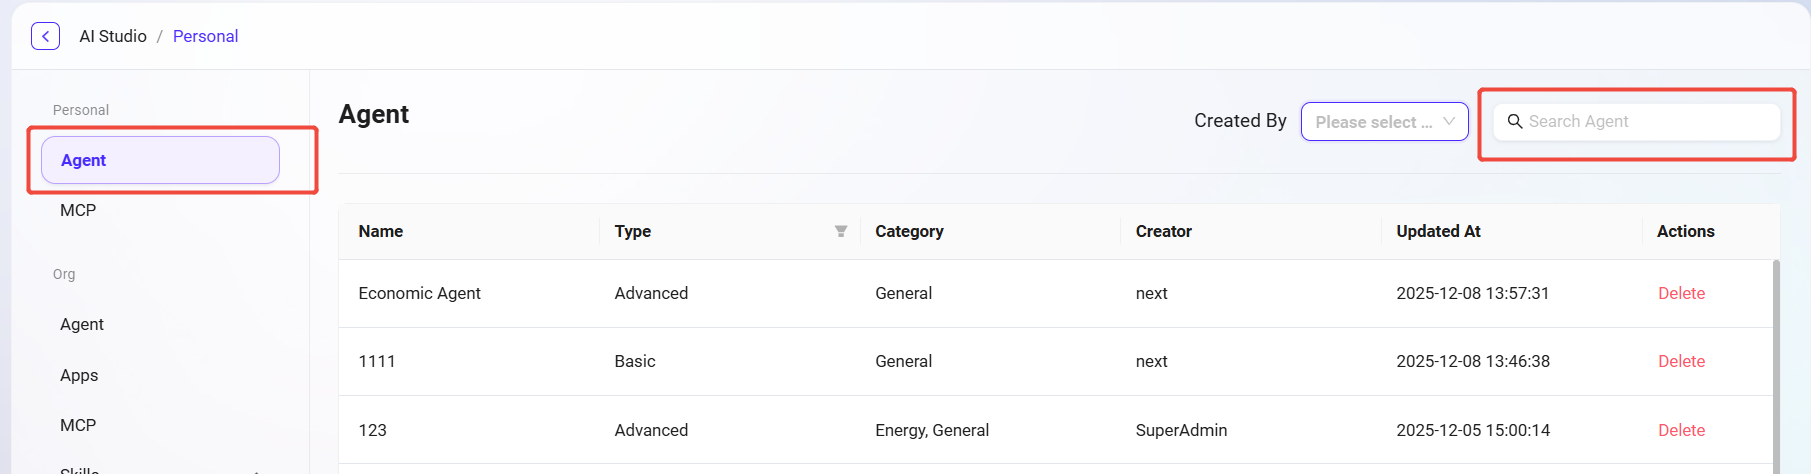
Task: Click the AI Studio breadcrumb
Action: pyautogui.click(x=113, y=36)
